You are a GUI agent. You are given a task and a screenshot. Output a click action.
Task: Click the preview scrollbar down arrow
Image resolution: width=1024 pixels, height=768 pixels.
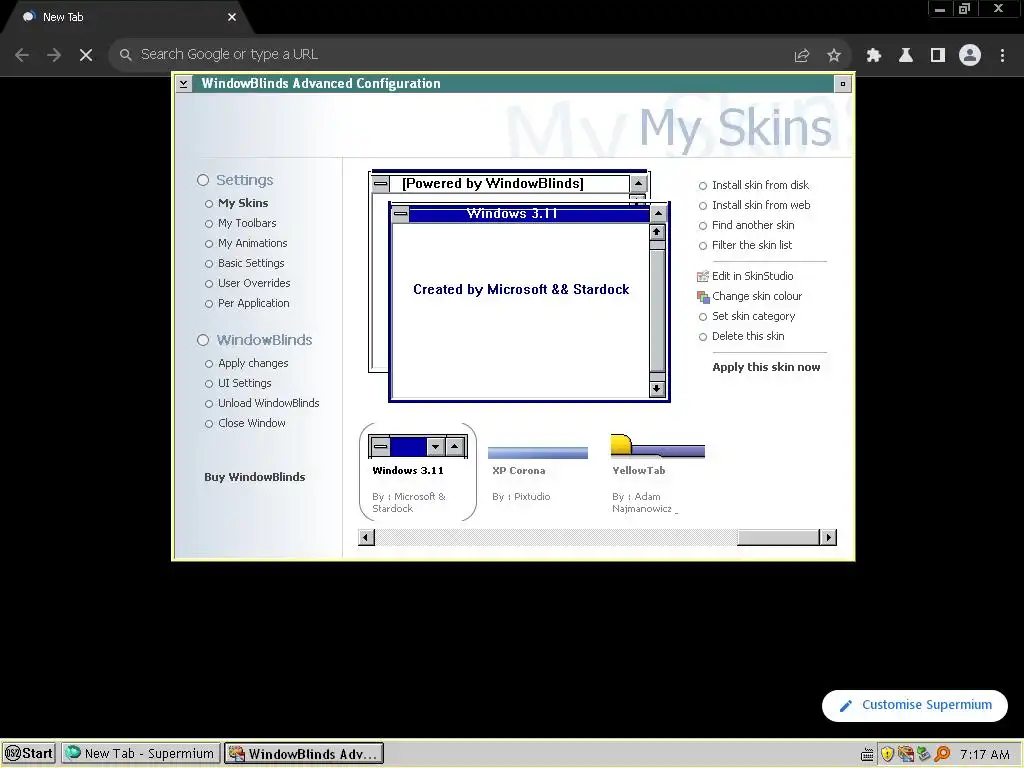point(657,389)
